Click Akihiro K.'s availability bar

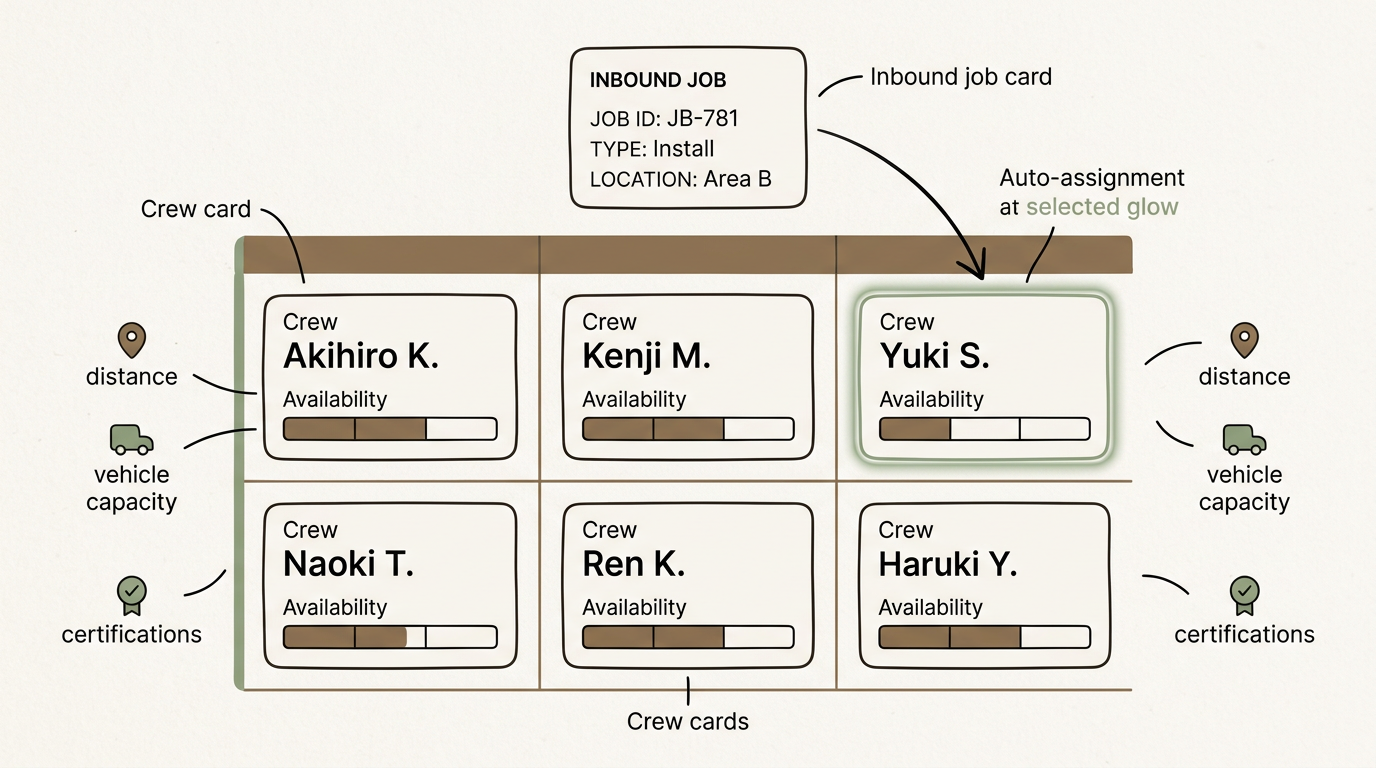(x=390, y=429)
